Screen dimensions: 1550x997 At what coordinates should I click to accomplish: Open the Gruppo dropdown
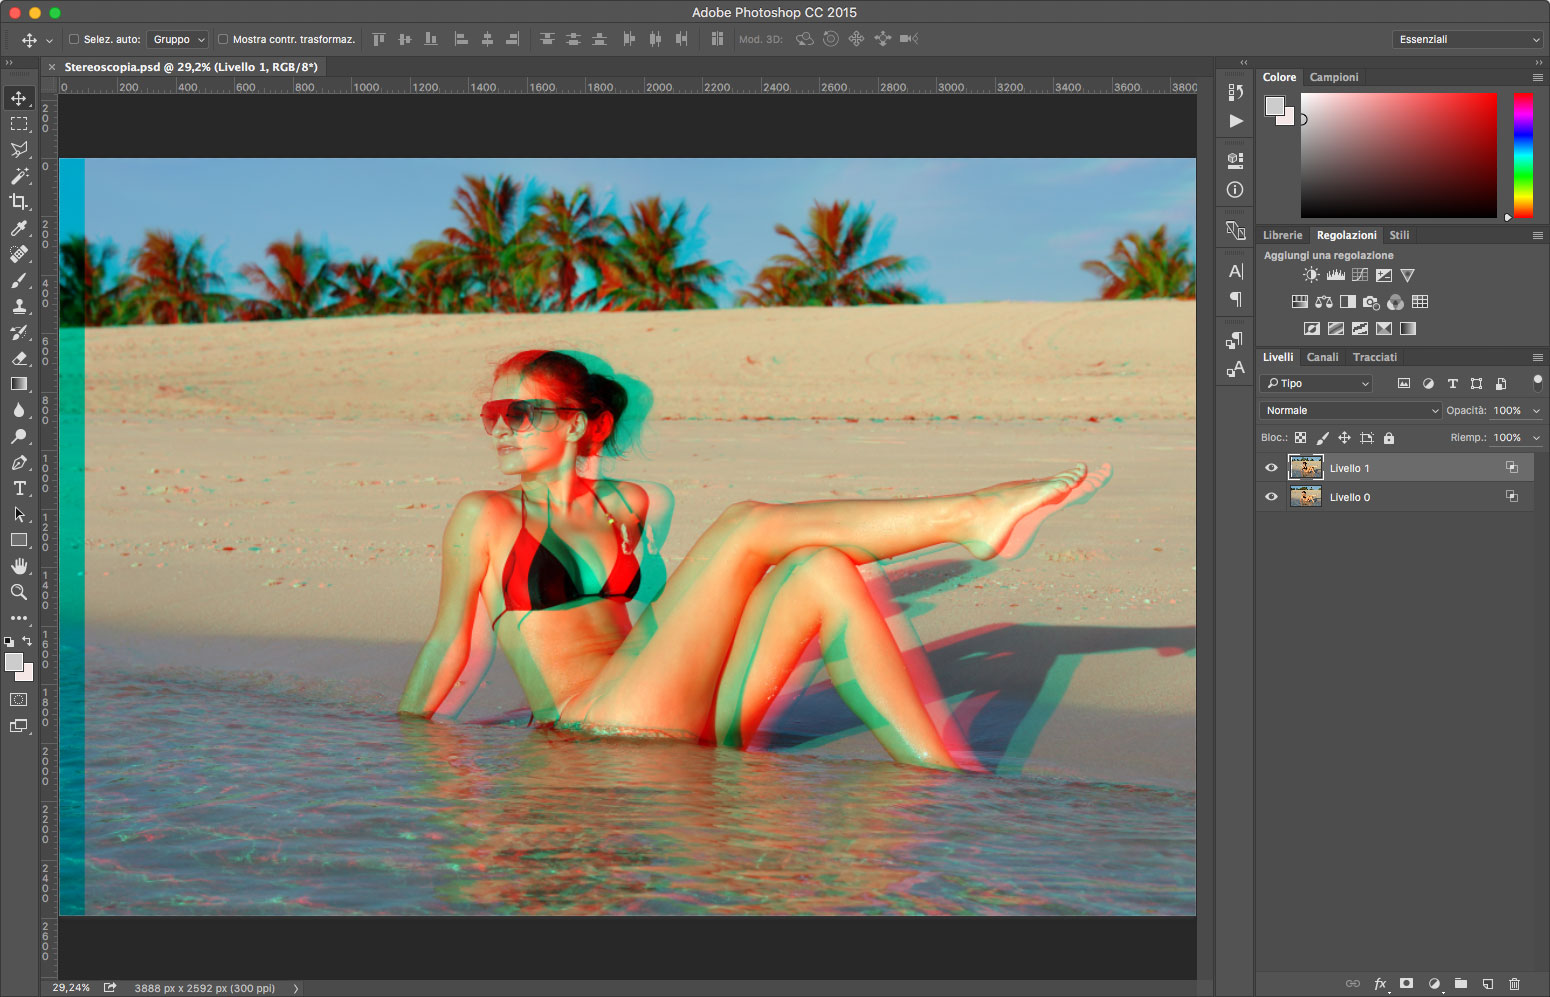pyautogui.click(x=178, y=39)
